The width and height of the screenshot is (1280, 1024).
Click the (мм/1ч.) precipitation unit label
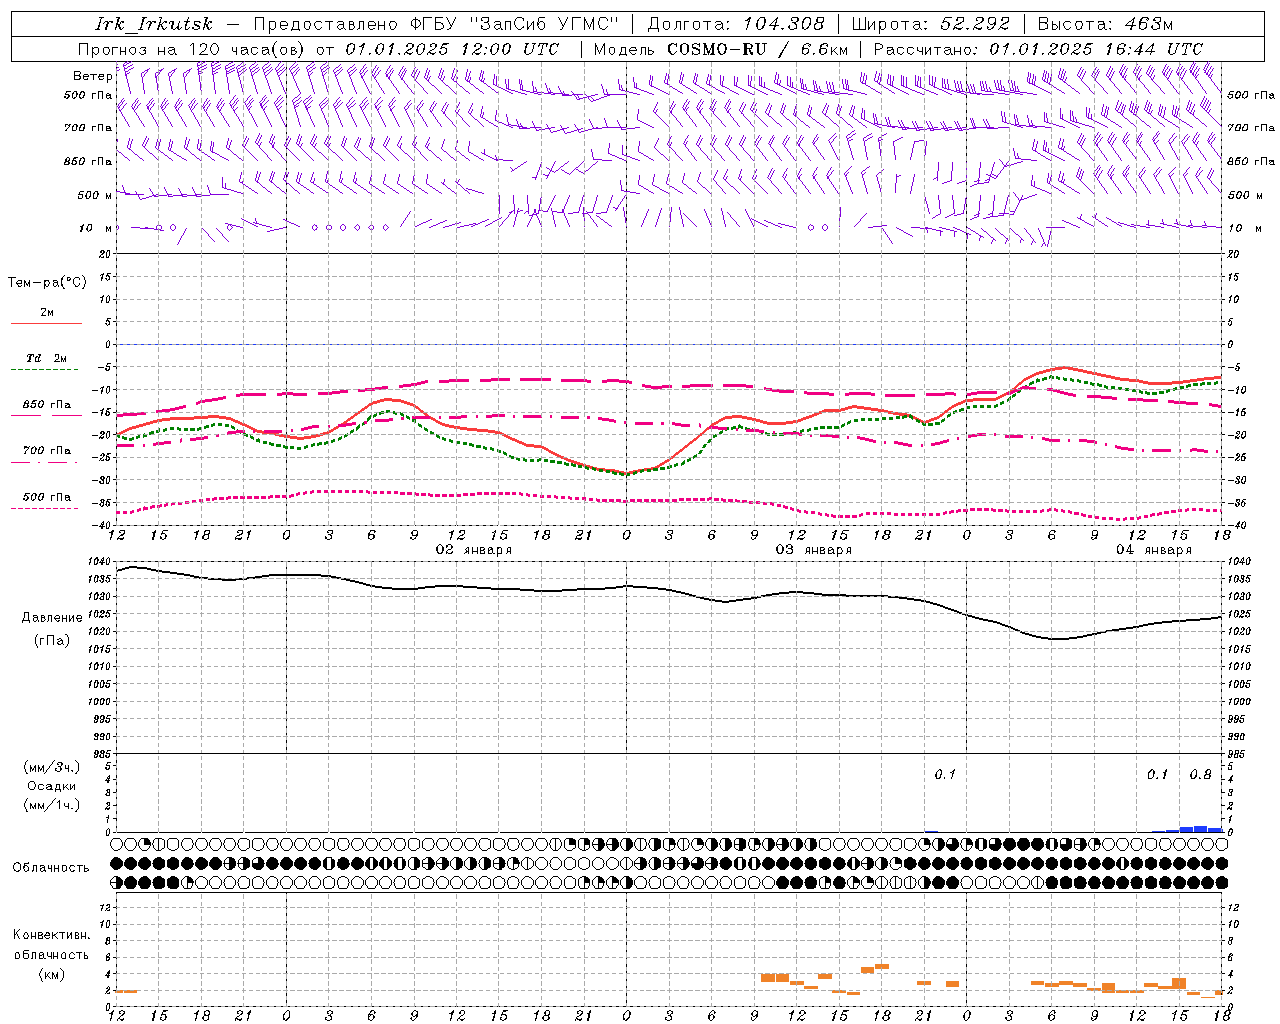tap(52, 805)
